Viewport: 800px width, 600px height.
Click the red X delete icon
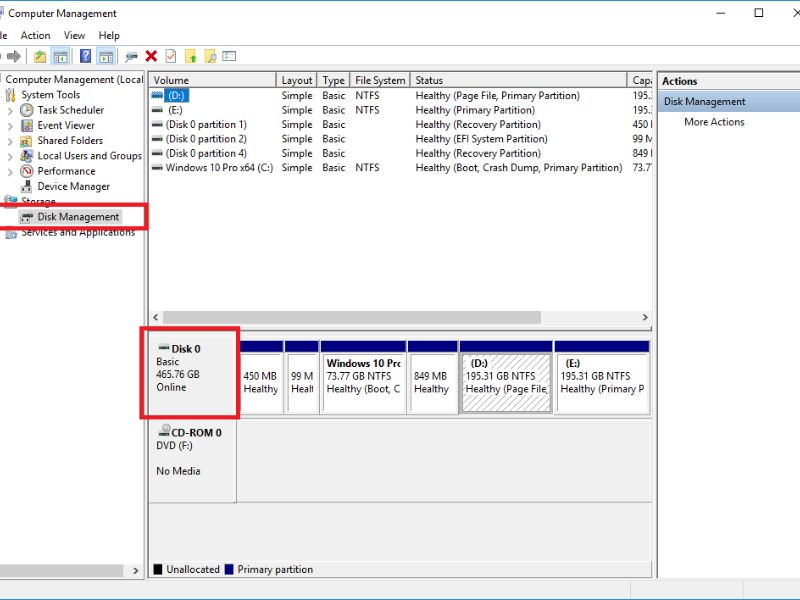pos(151,56)
